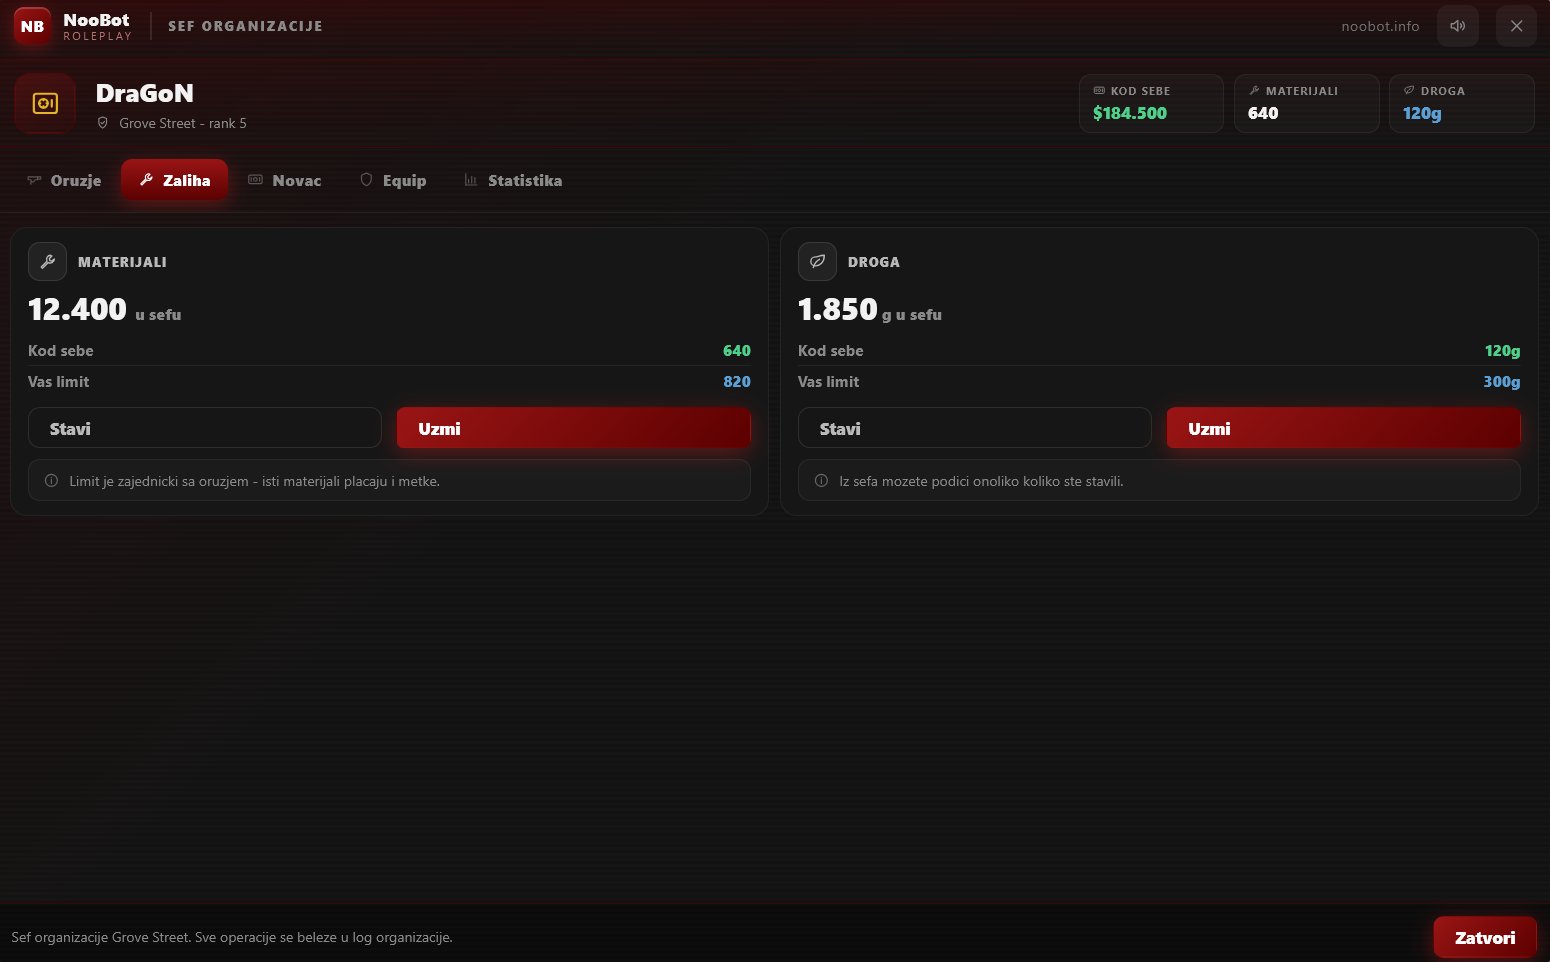
Task: Click the MATERIJALI card heading
Action: point(122,262)
